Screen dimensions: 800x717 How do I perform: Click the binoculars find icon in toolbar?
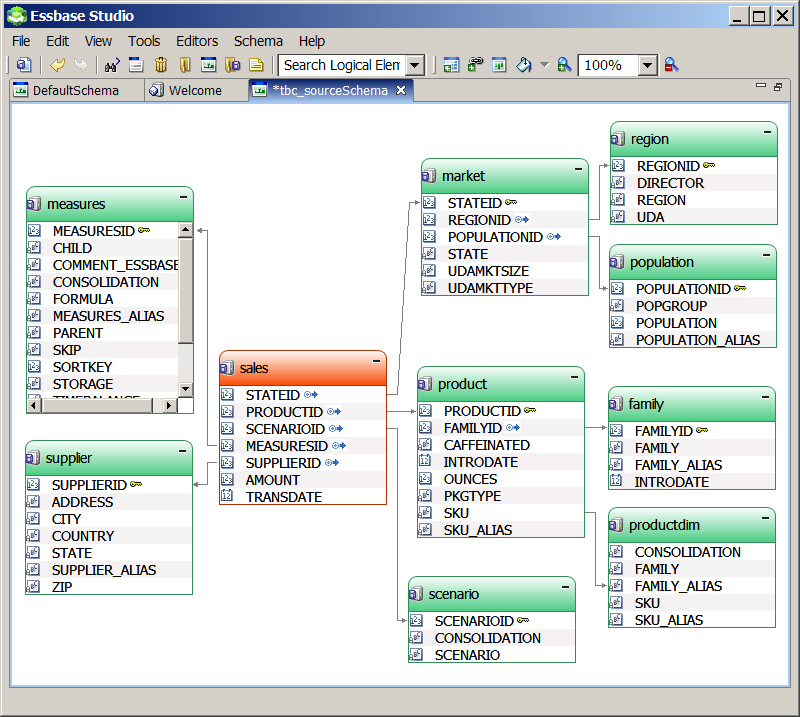pyautogui.click(x=112, y=65)
